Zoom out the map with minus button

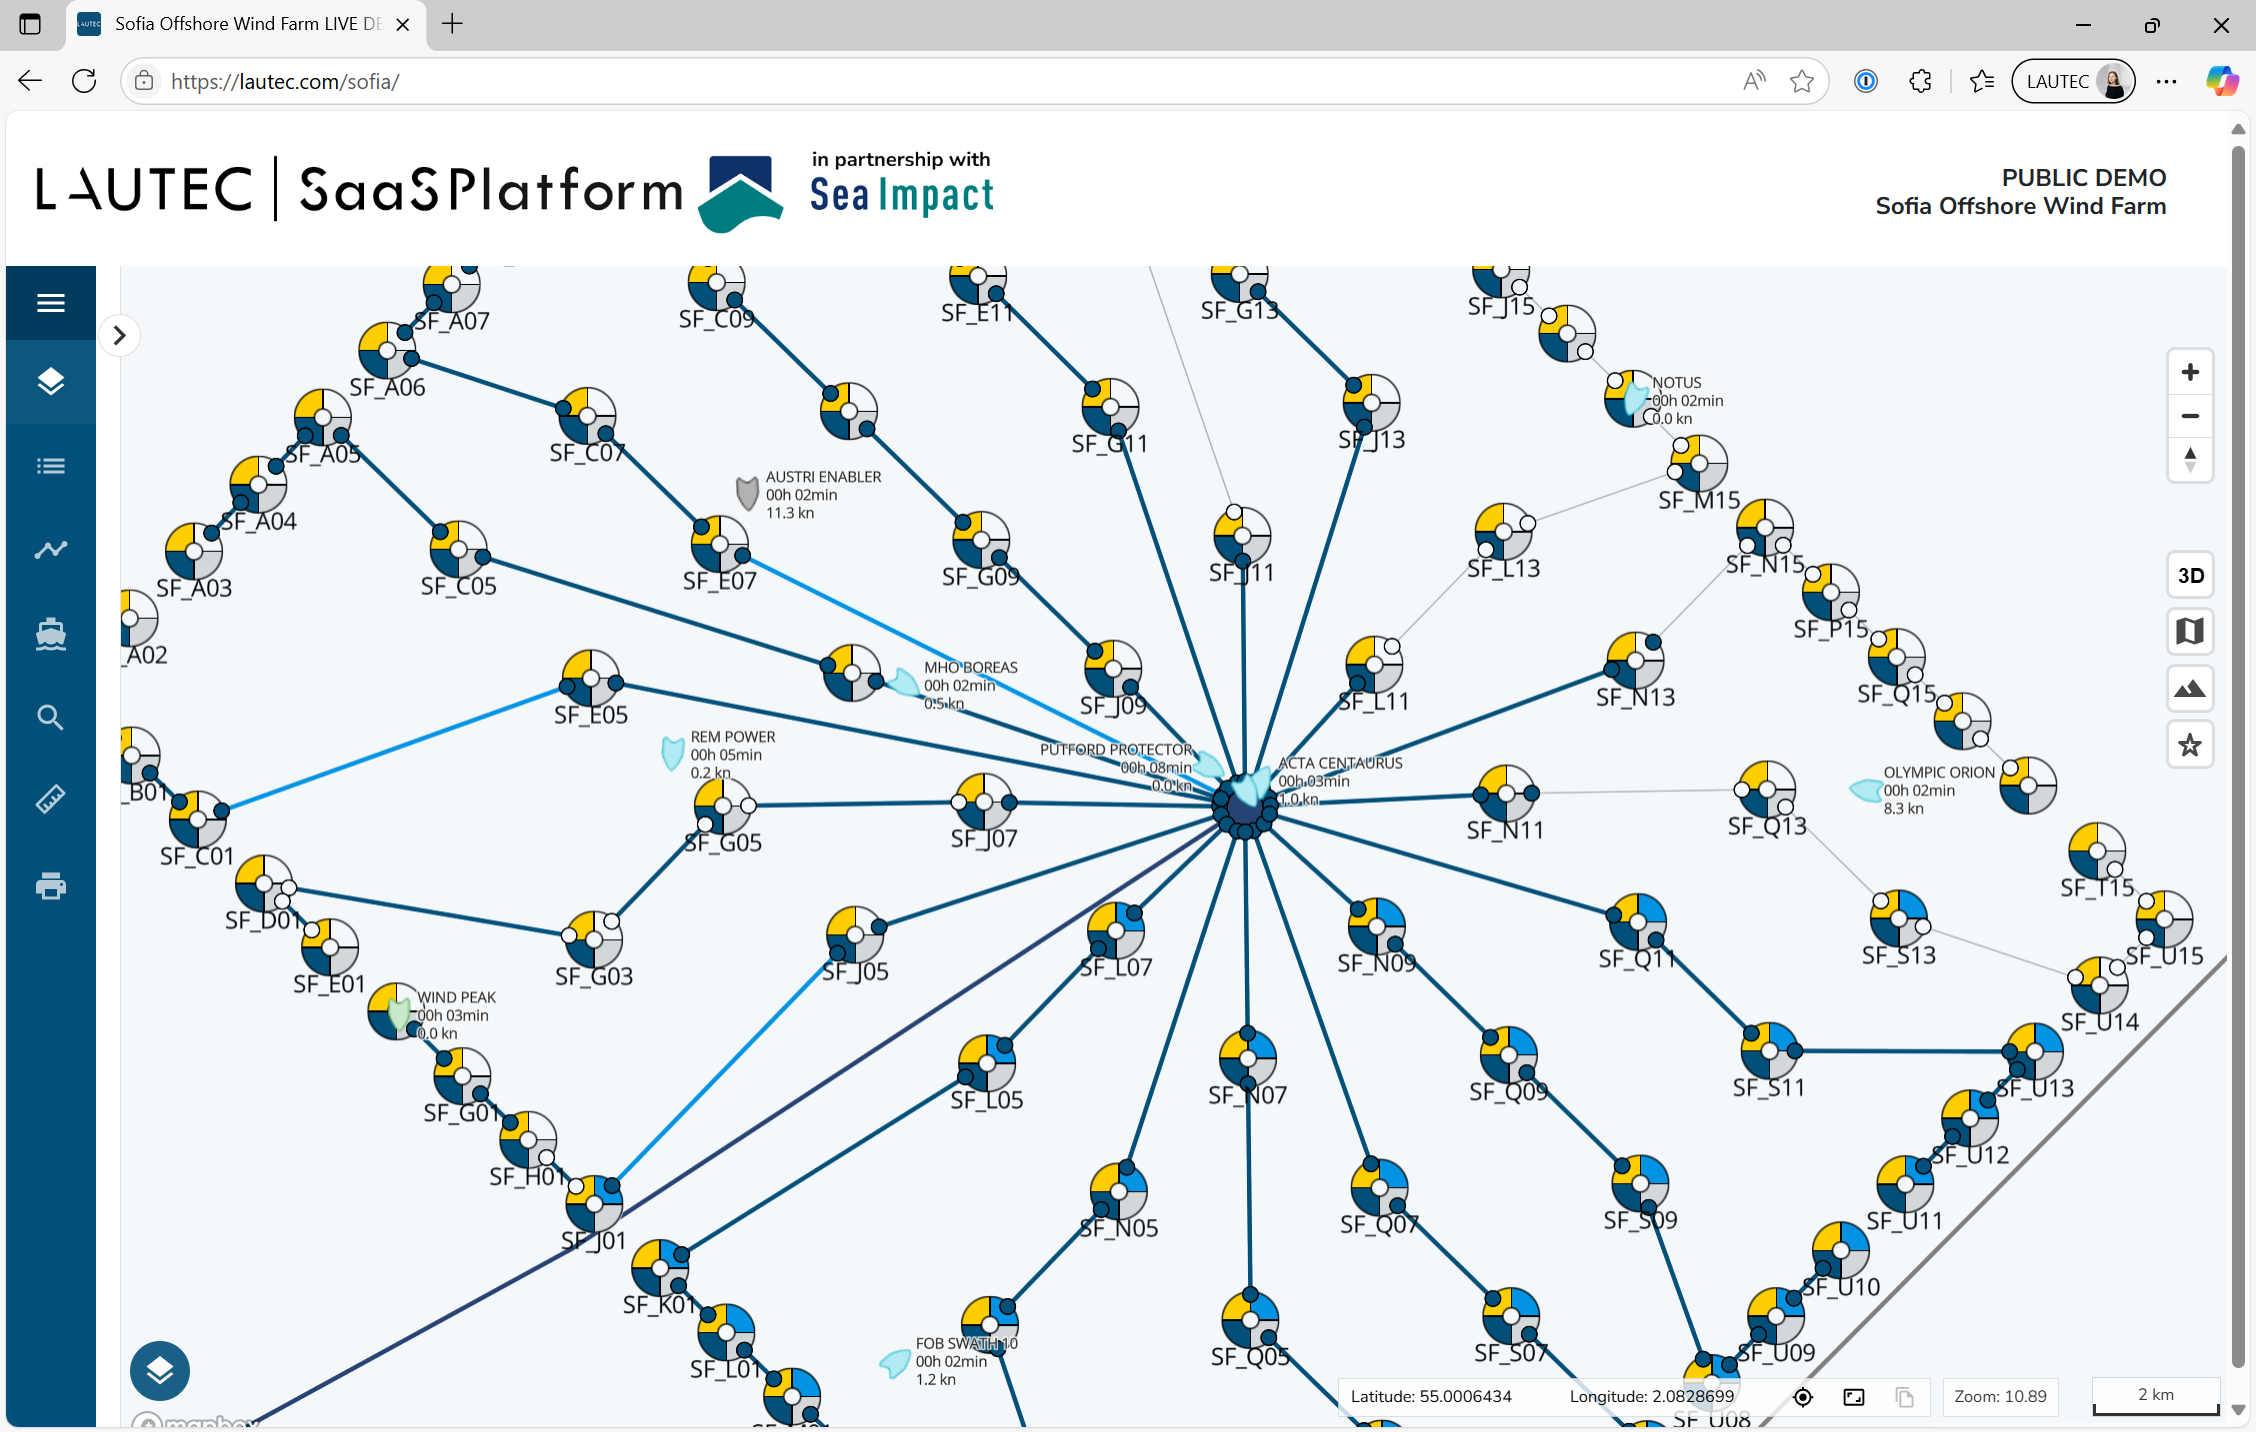[x=2190, y=416]
